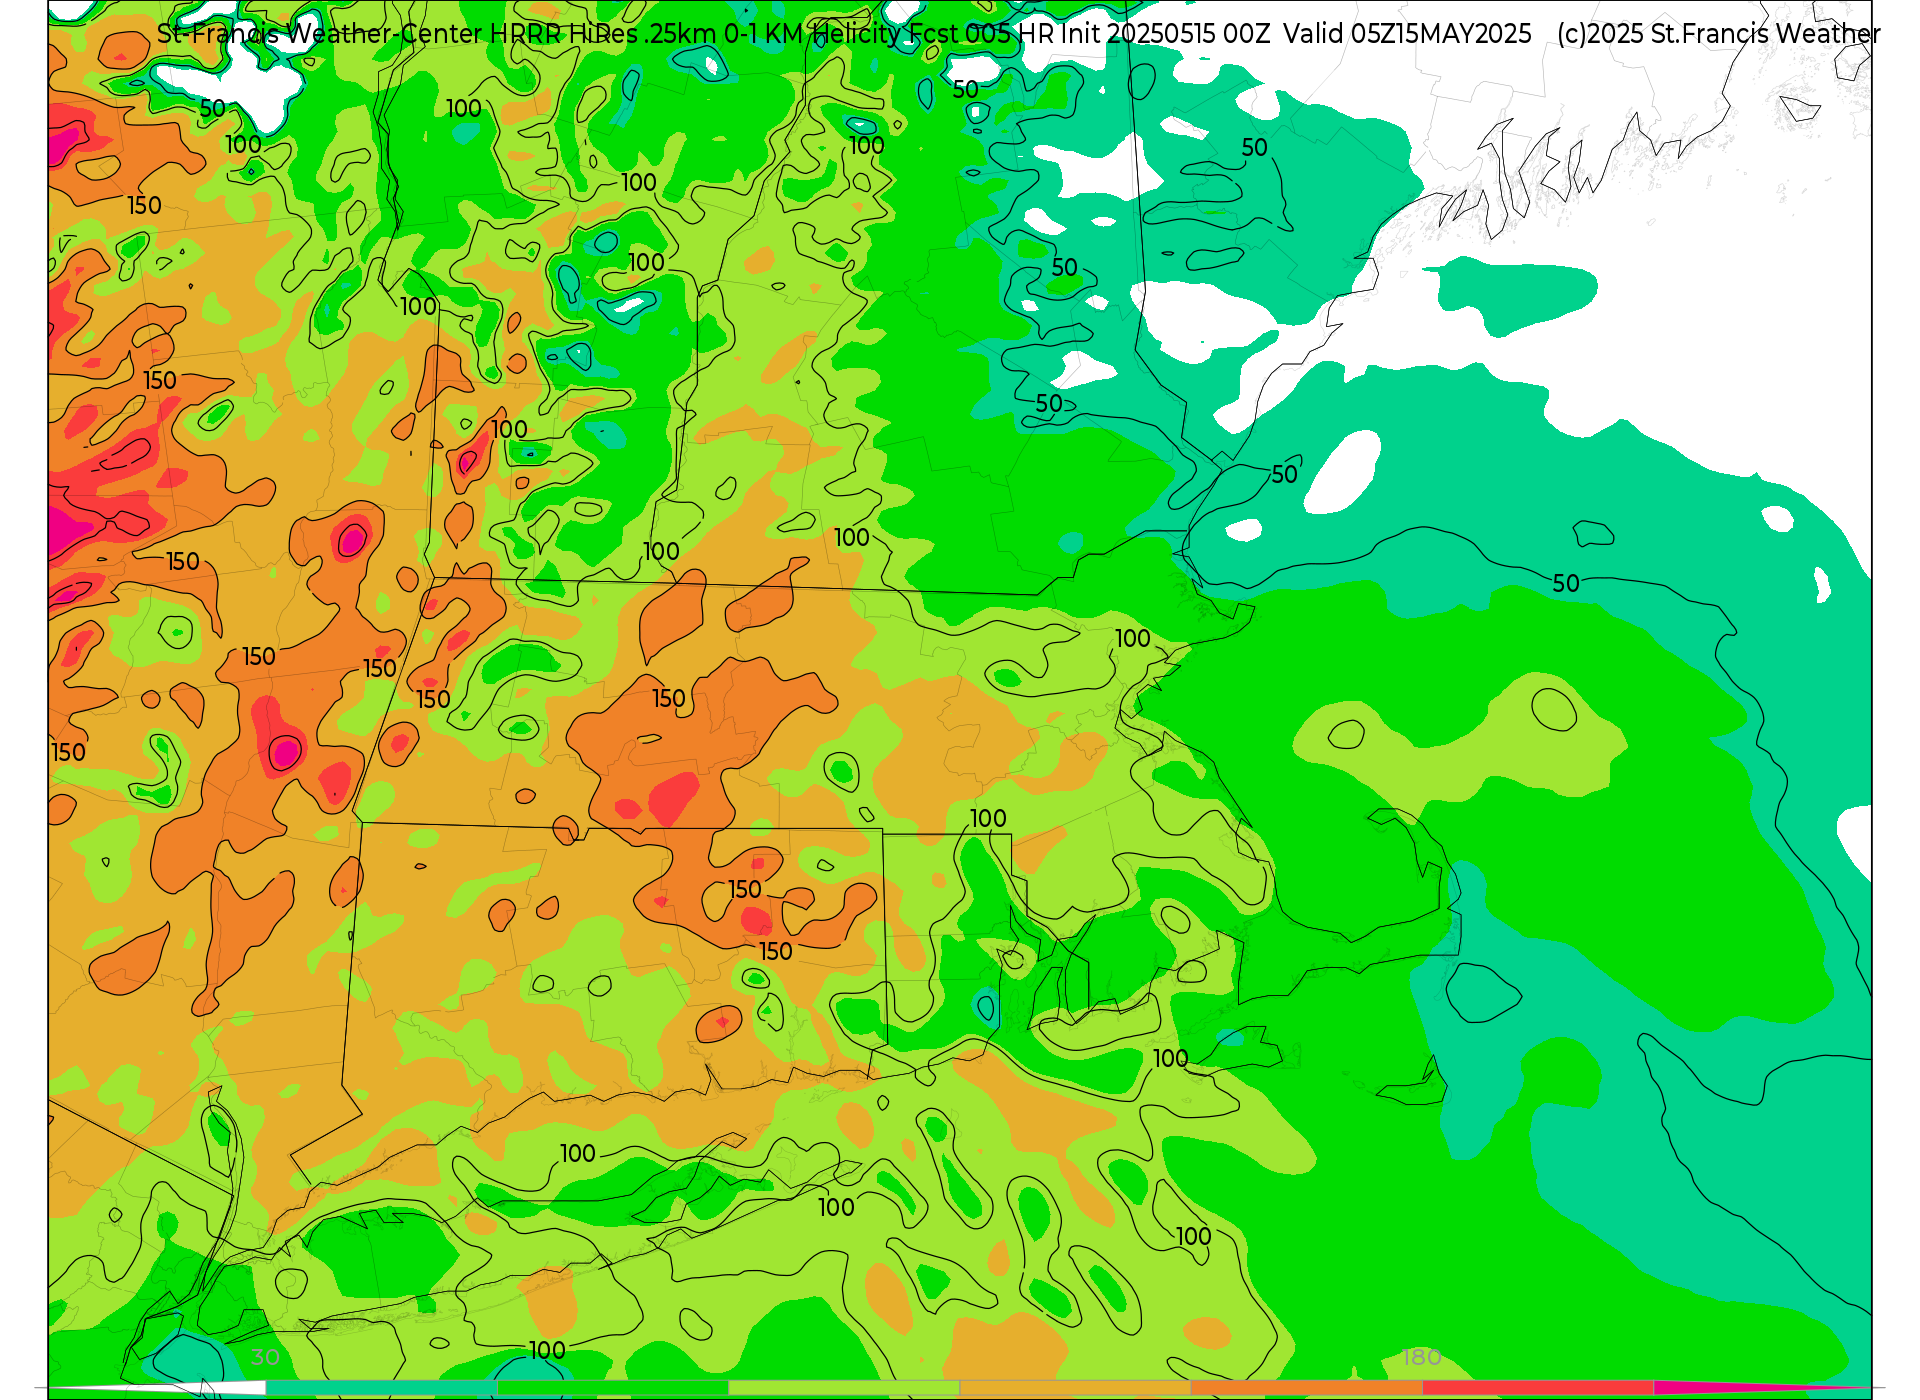This screenshot has height=1400, width=1920.
Task: Click the bright green segment of the color bar
Action: [612, 1388]
